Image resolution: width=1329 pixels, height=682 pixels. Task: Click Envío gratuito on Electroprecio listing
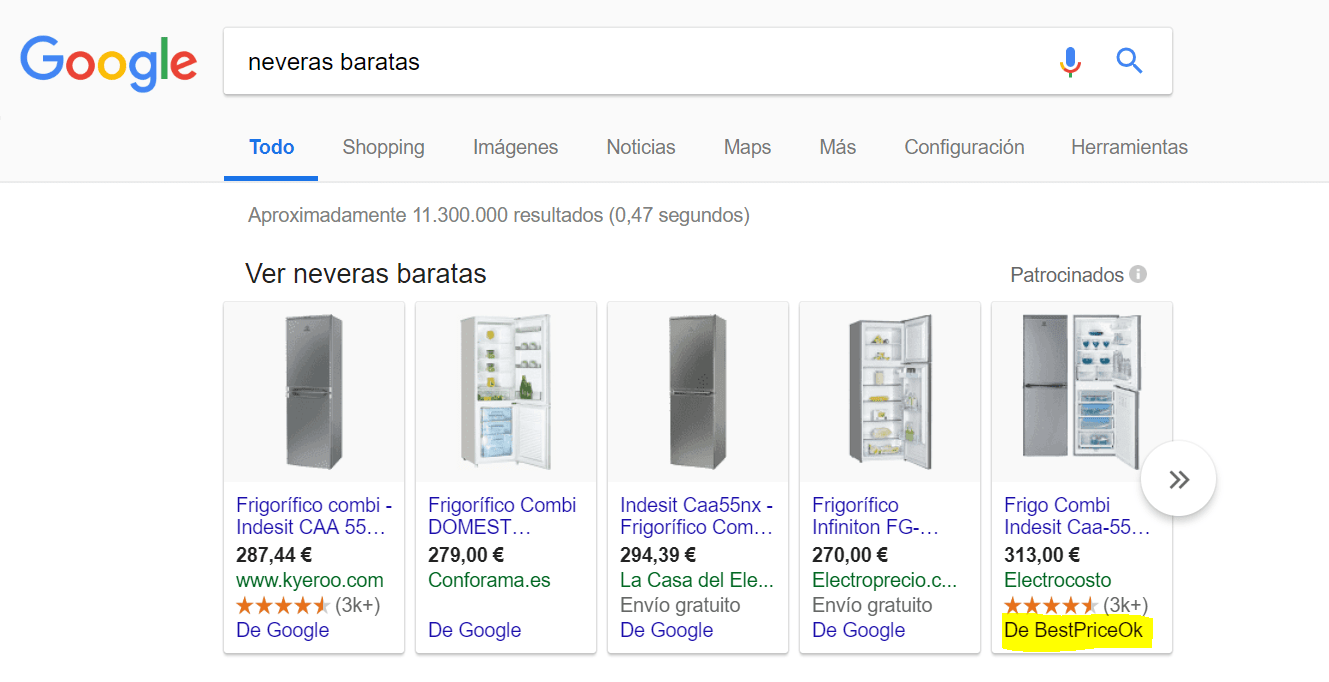coord(872,605)
